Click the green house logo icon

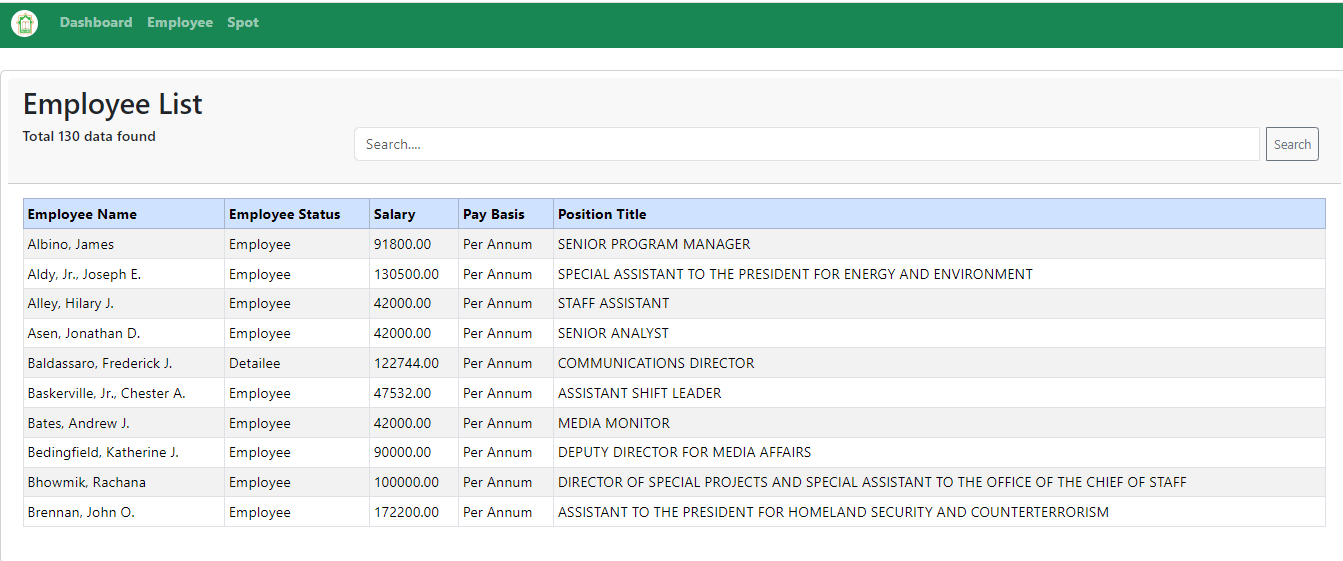24,23
